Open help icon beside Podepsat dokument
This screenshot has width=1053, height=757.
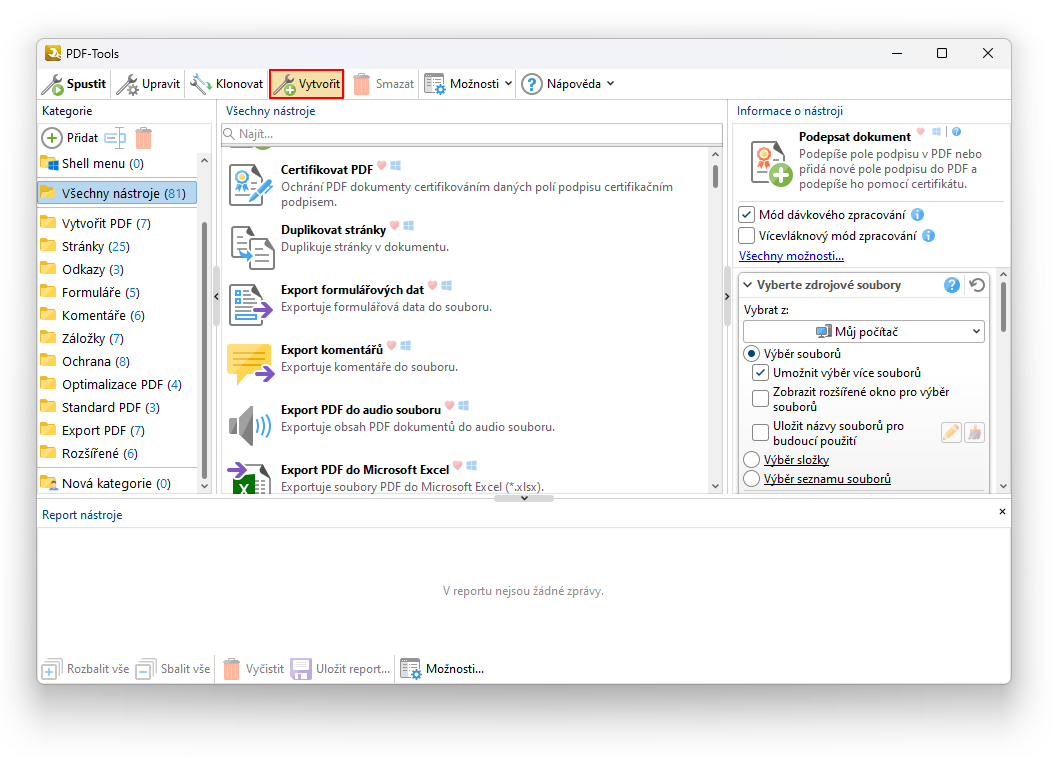click(956, 132)
